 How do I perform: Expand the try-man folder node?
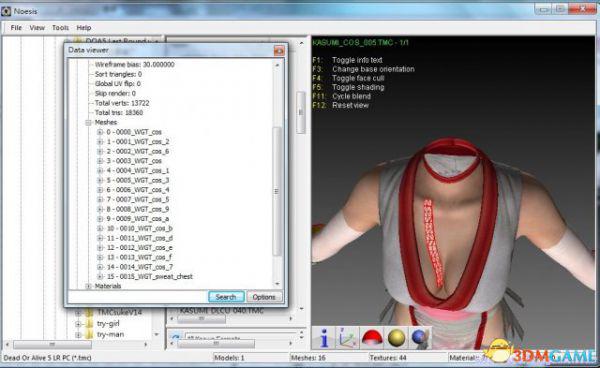78,335
